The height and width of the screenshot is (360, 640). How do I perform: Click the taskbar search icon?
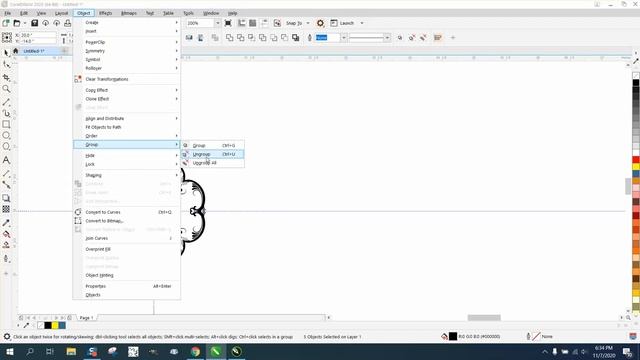29,351
